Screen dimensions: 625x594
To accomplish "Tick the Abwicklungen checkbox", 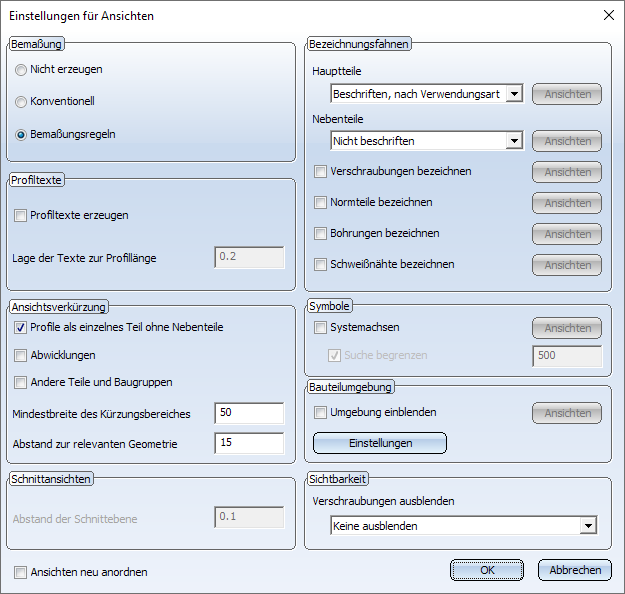I will point(21,354).
